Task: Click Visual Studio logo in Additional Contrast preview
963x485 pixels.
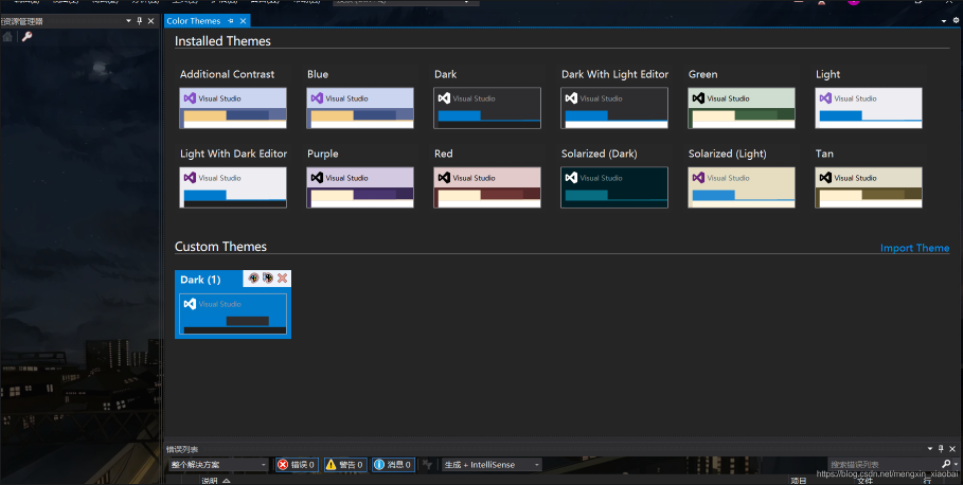Action: [190, 98]
